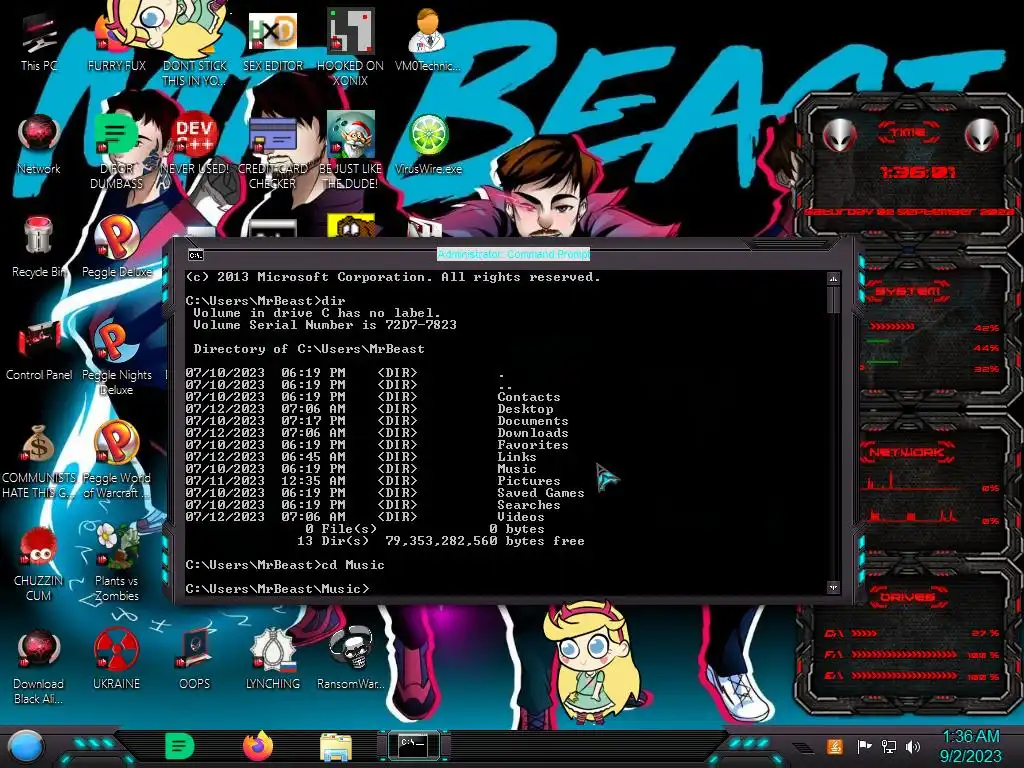Click the TIME widget header
Viewport: 1024px width, 768px height.
pyautogui.click(x=908, y=133)
